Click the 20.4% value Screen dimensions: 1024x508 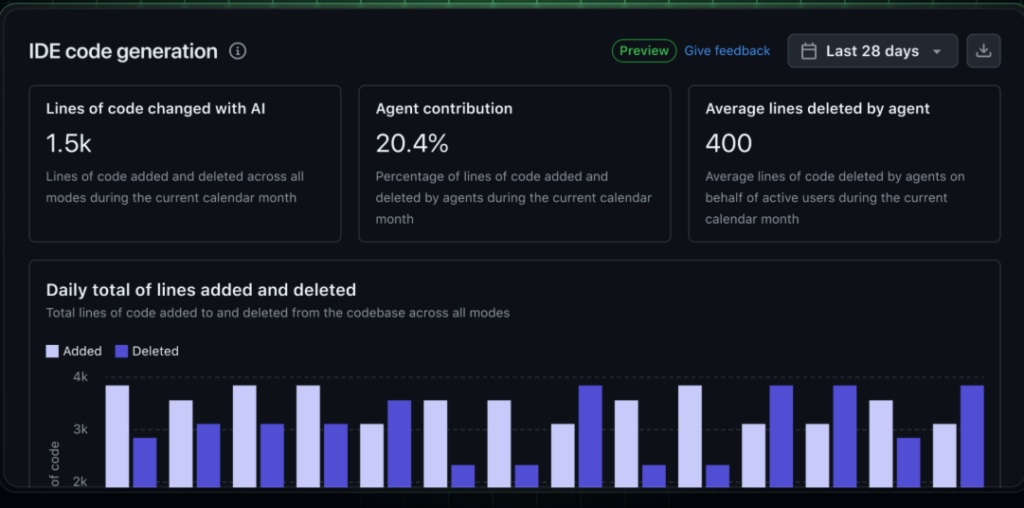pos(412,144)
